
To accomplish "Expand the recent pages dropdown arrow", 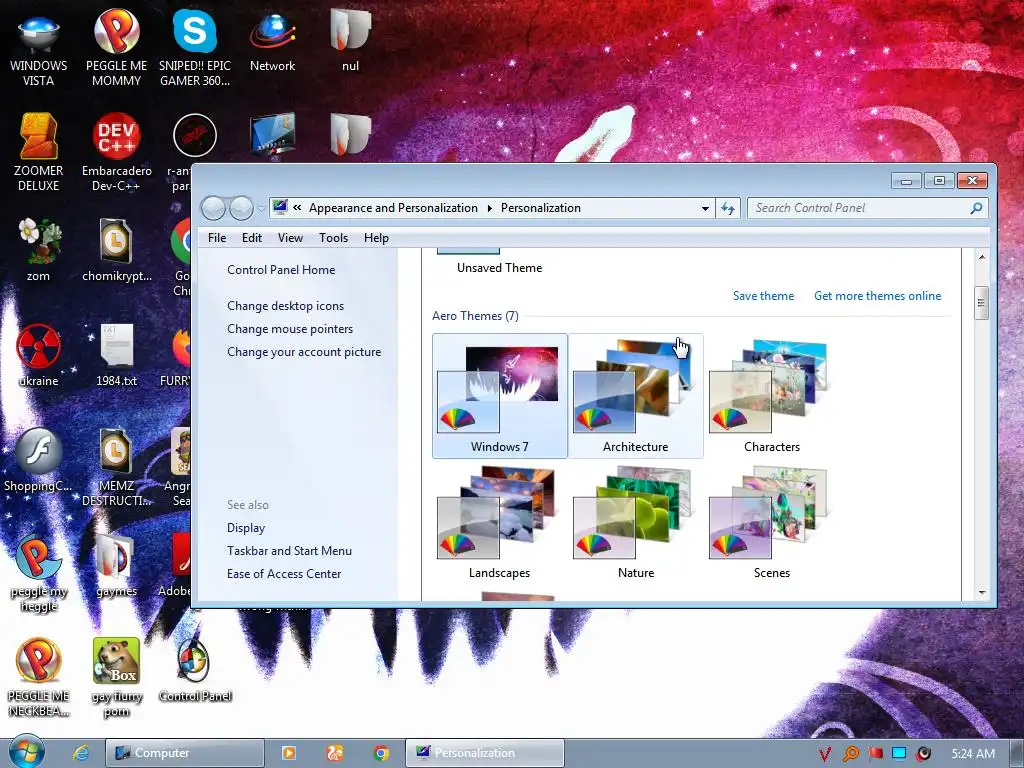I will 261,209.
